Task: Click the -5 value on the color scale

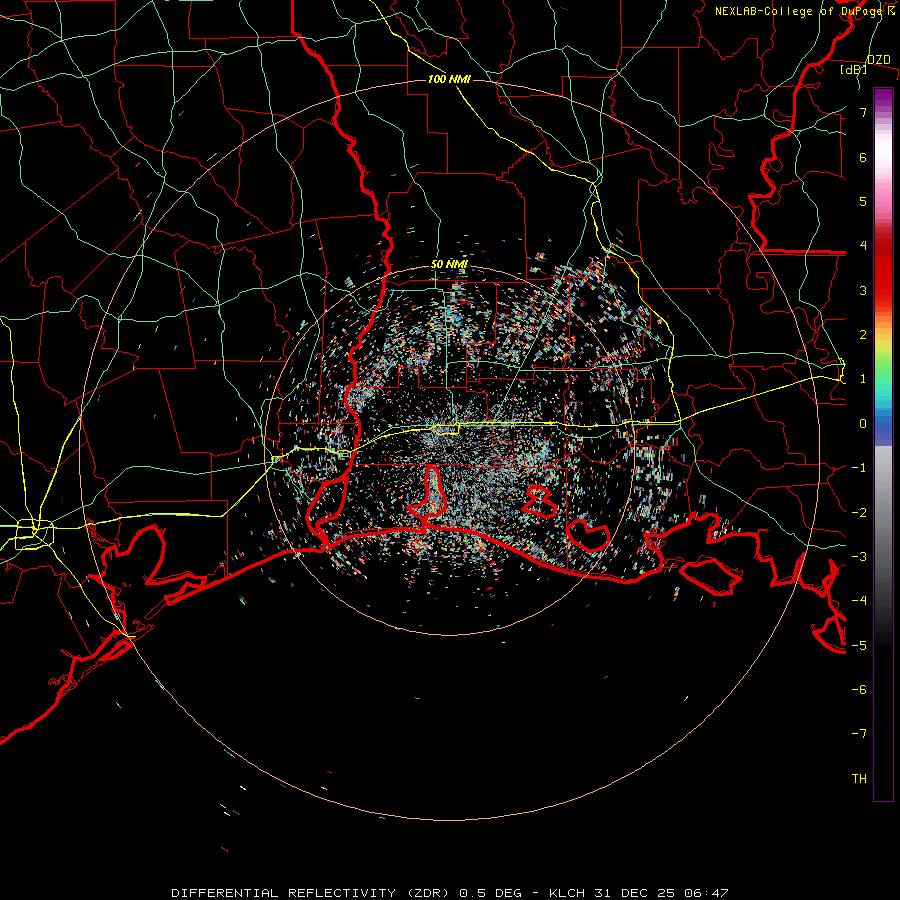Action: tap(859, 645)
